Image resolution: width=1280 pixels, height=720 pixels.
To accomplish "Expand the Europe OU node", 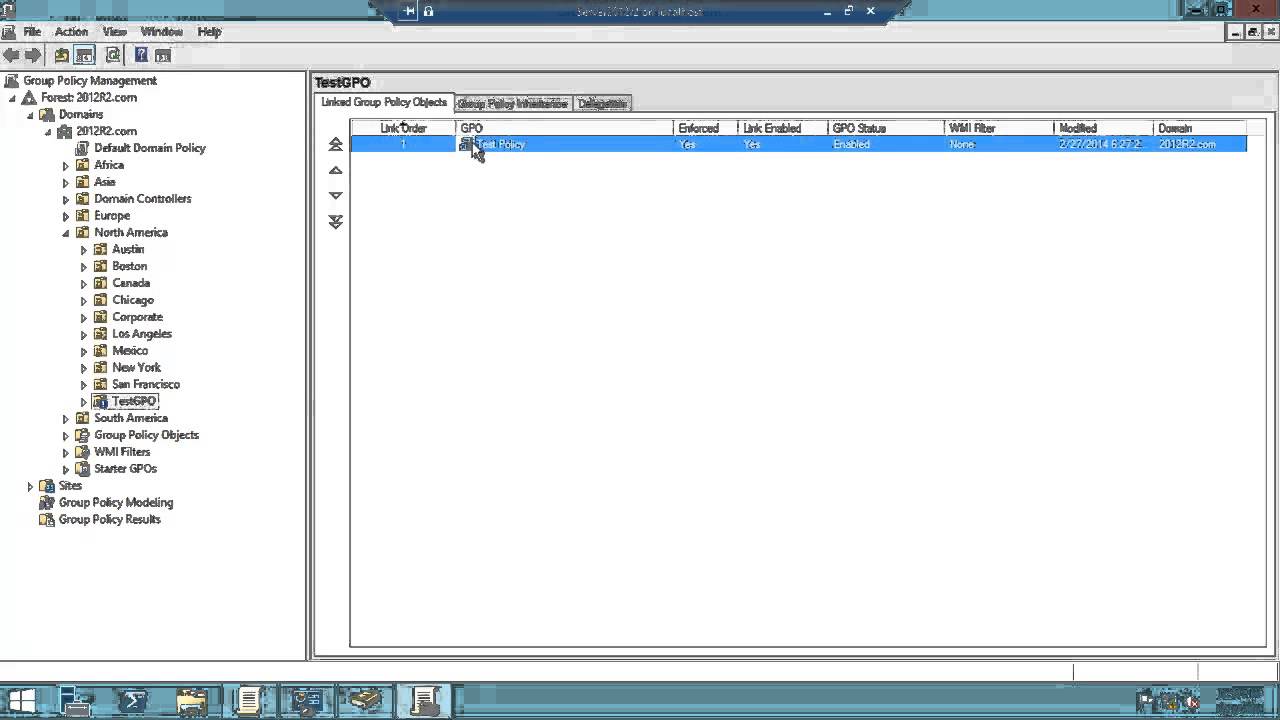I will coord(66,216).
